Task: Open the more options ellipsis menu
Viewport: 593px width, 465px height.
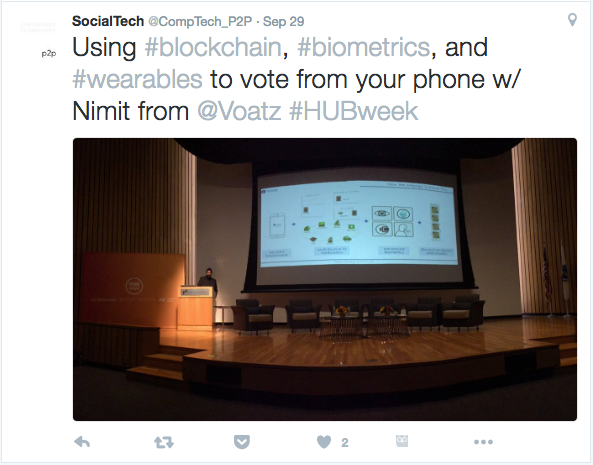Action: (483, 442)
